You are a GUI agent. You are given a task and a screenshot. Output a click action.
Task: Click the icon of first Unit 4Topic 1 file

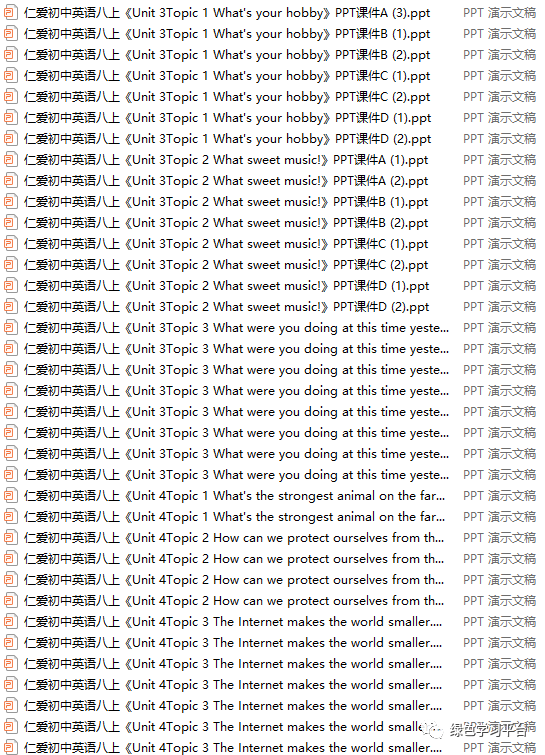click(x=10, y=496)
